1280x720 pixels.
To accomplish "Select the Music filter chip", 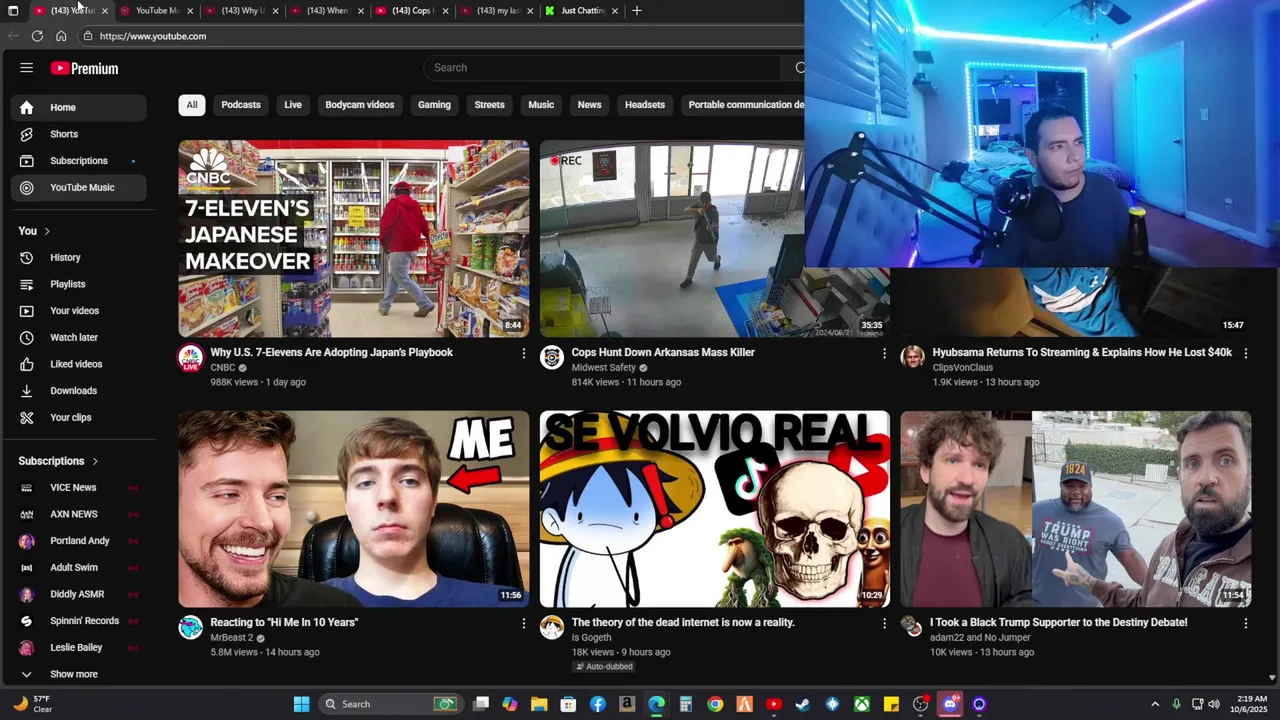I will pyautogui.click(x=541, y=105).
